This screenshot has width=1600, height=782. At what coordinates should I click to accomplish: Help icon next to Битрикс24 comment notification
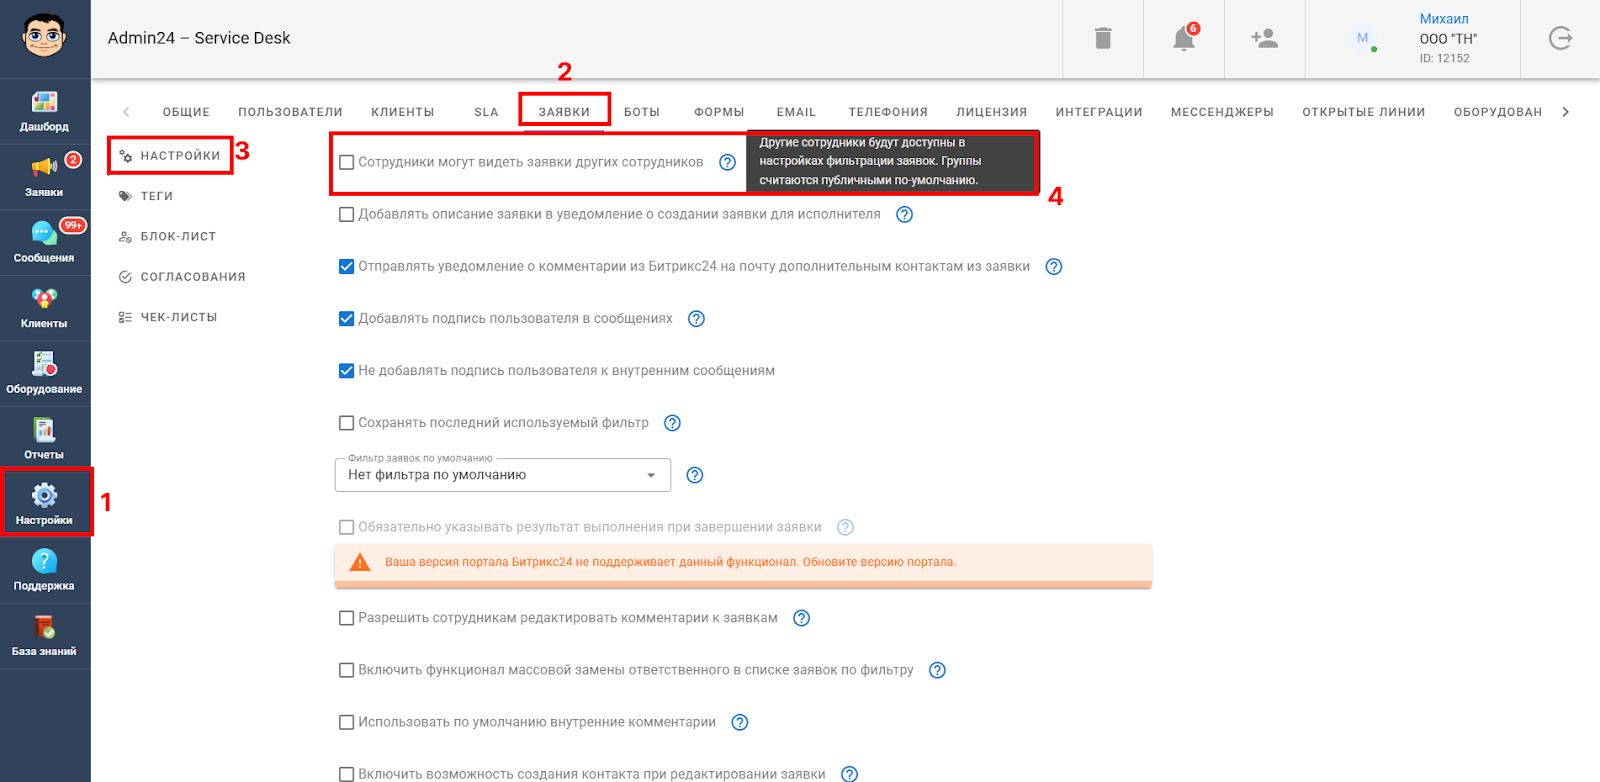(x=1054, y=266)
